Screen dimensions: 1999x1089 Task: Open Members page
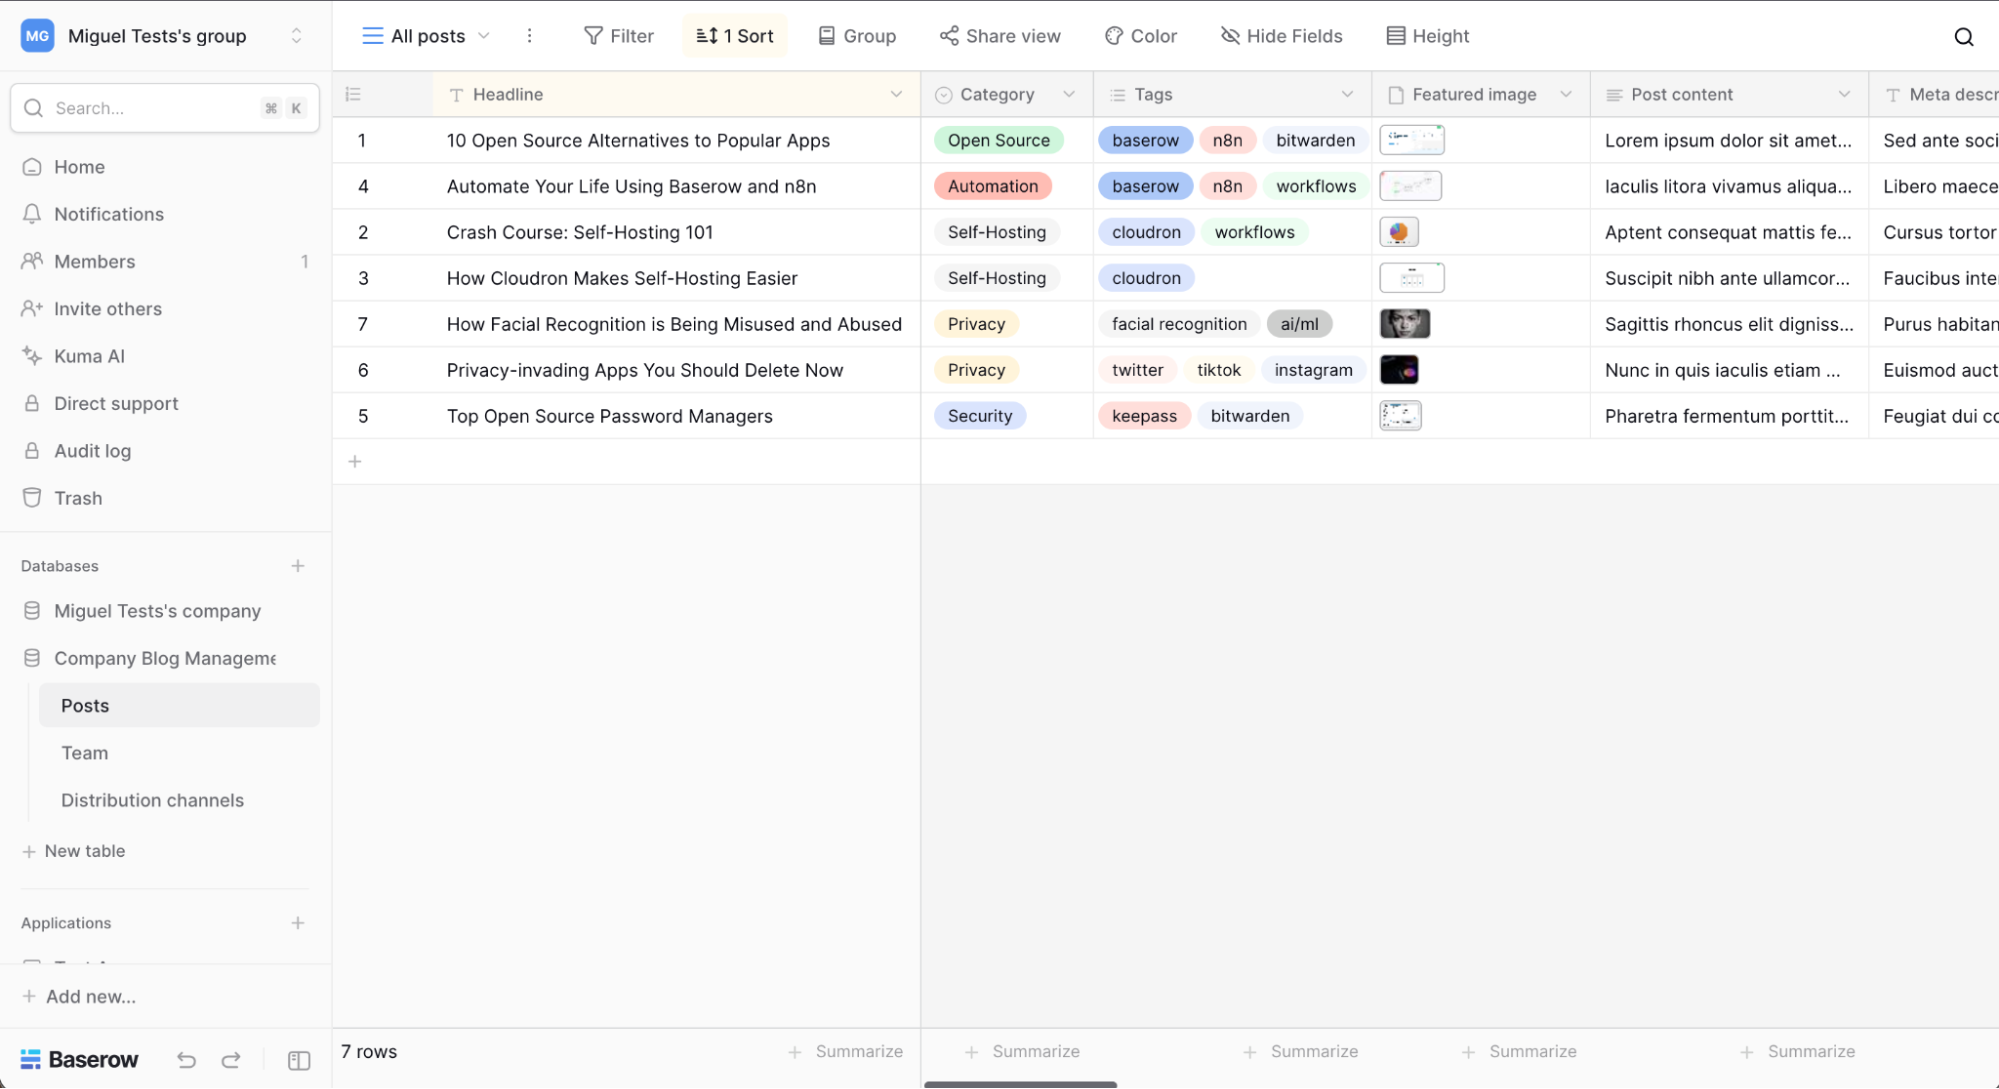[94, 261]
